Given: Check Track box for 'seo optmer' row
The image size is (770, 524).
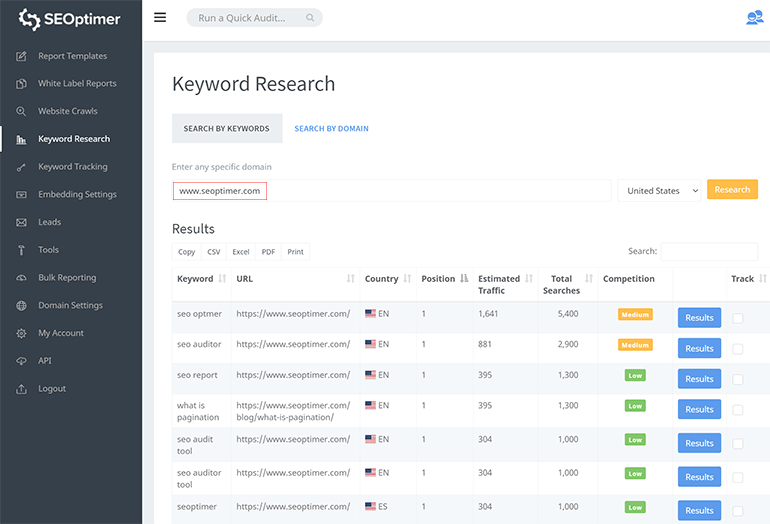Looking at the screenshot, I should pos(738,318).
